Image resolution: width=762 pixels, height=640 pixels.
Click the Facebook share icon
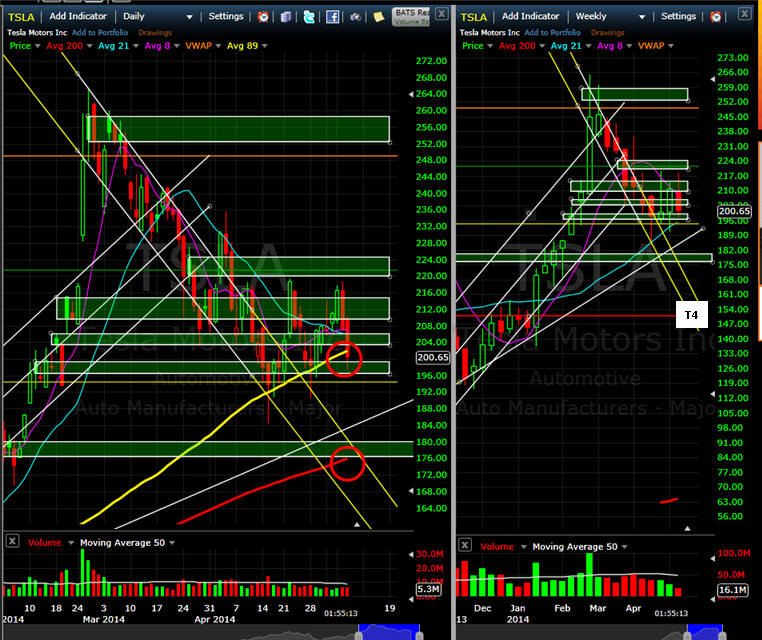332,17
